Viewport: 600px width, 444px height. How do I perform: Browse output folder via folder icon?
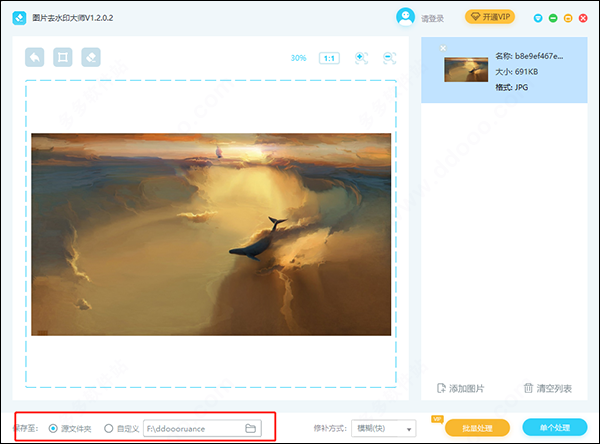251,428
